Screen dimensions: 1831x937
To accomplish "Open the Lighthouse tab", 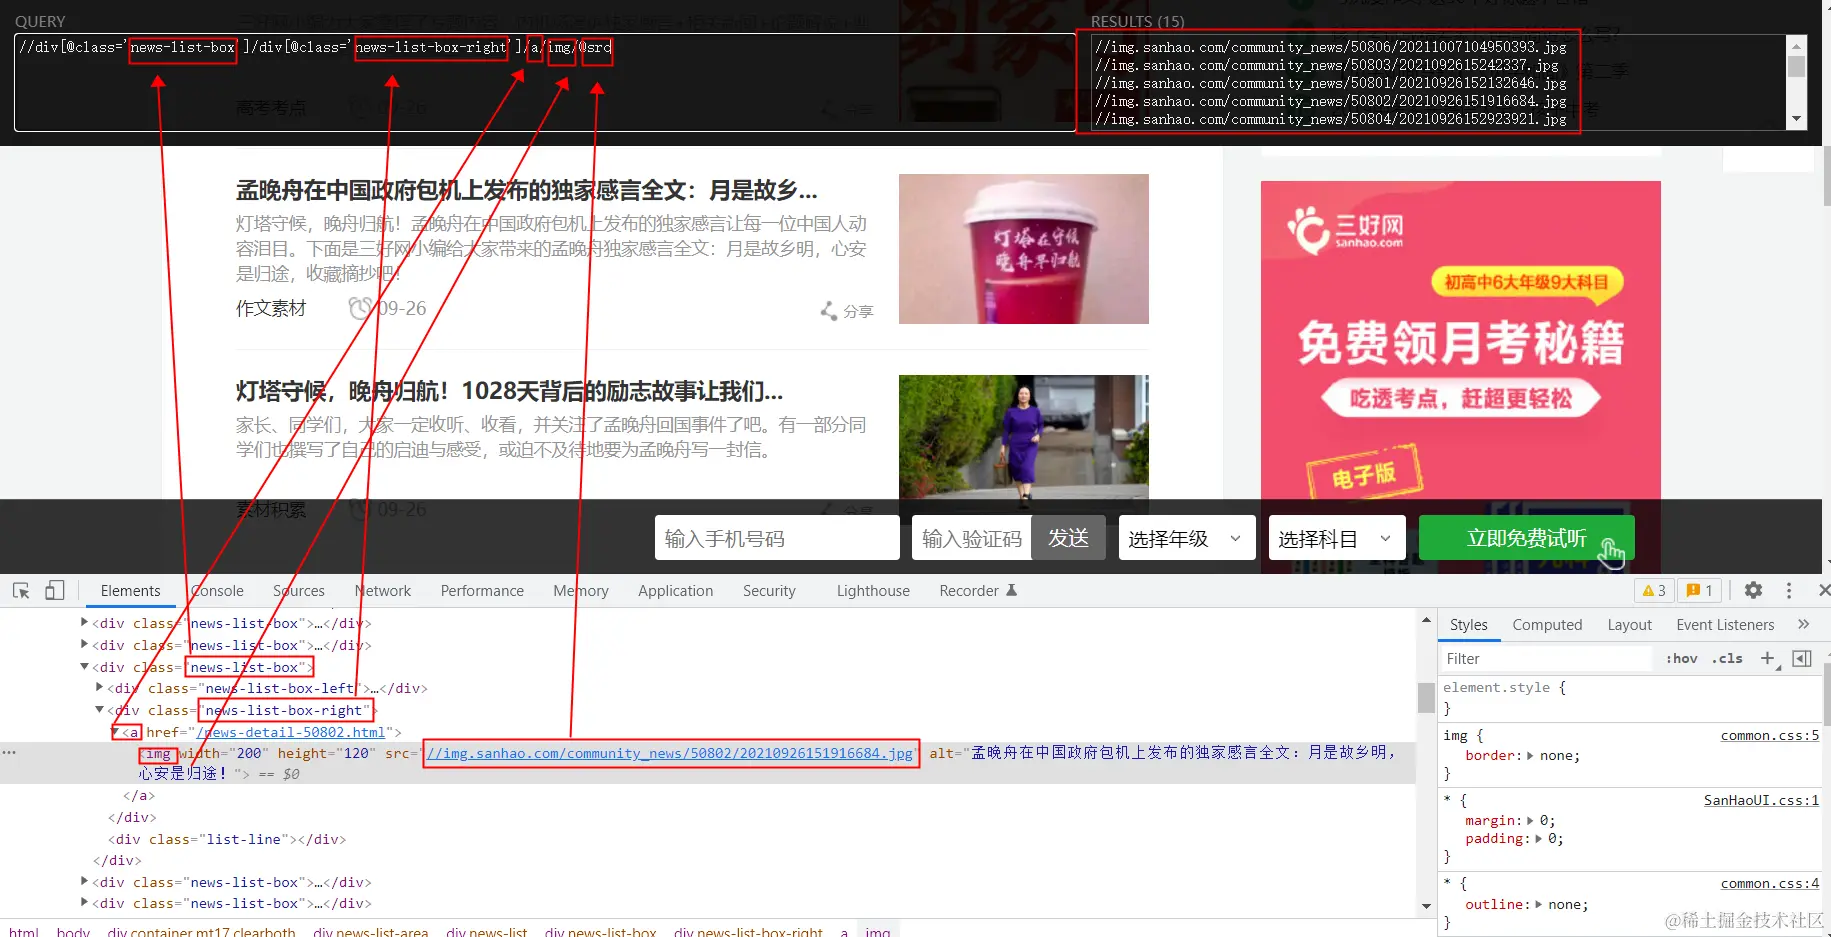I will 873,591.
